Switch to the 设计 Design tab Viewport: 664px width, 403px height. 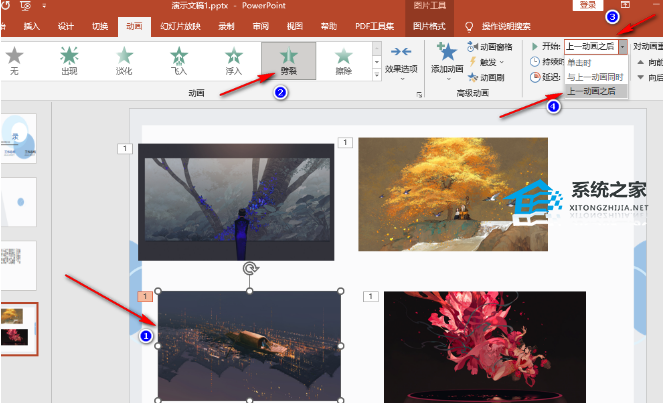pyautogui.click(x=66, y=26)
